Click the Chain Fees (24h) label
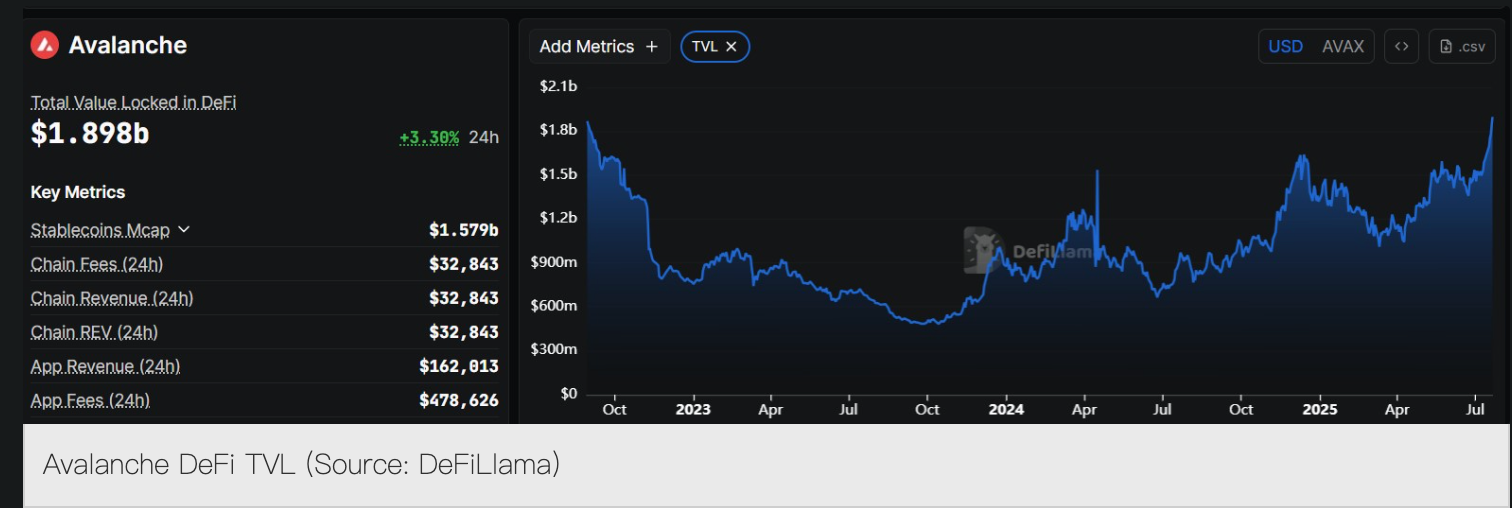 pos(97,264)
